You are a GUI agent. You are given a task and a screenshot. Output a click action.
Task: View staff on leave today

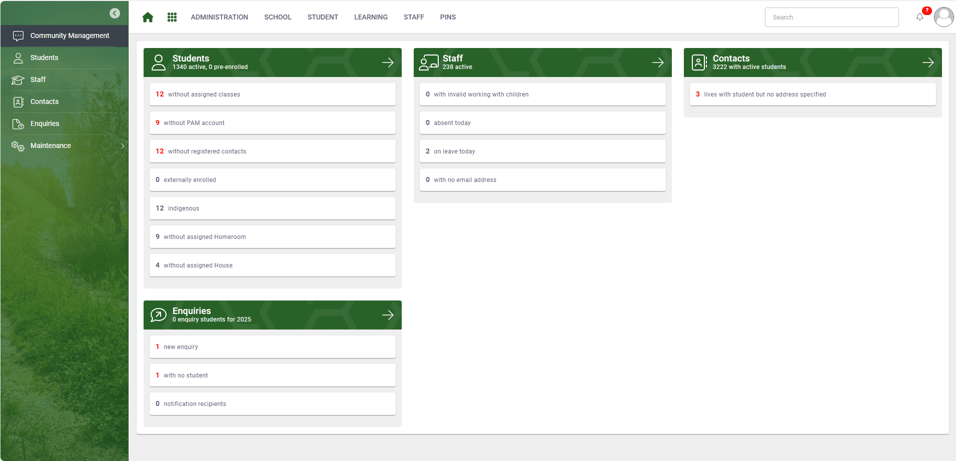click(x=542, y=152)
